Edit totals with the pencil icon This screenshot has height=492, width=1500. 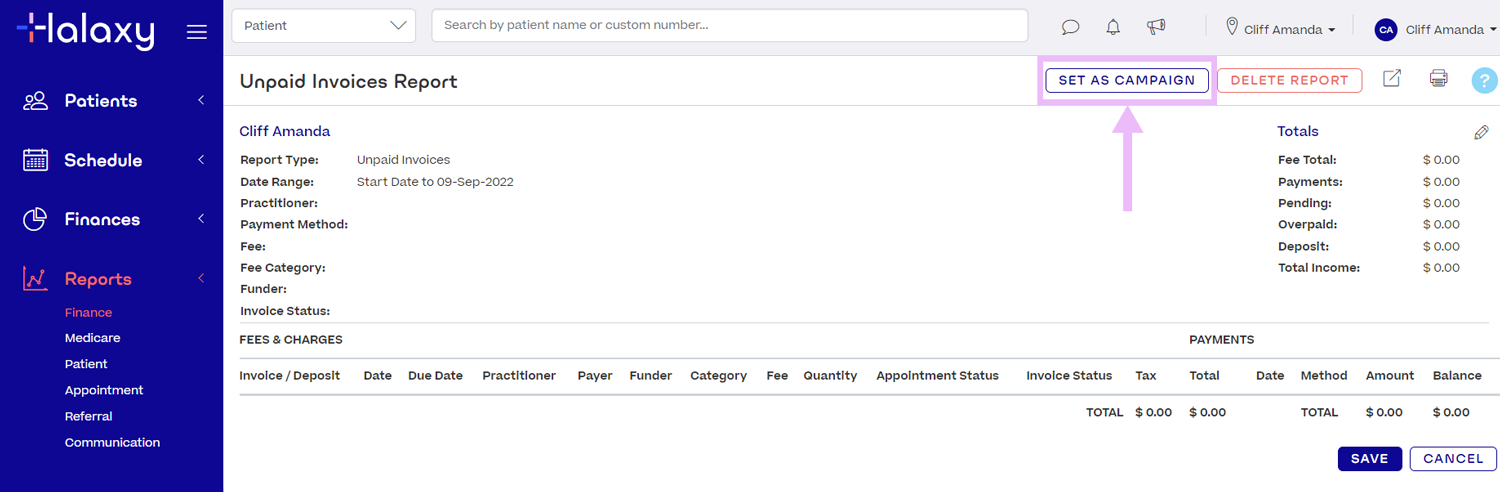point(1481,132)
